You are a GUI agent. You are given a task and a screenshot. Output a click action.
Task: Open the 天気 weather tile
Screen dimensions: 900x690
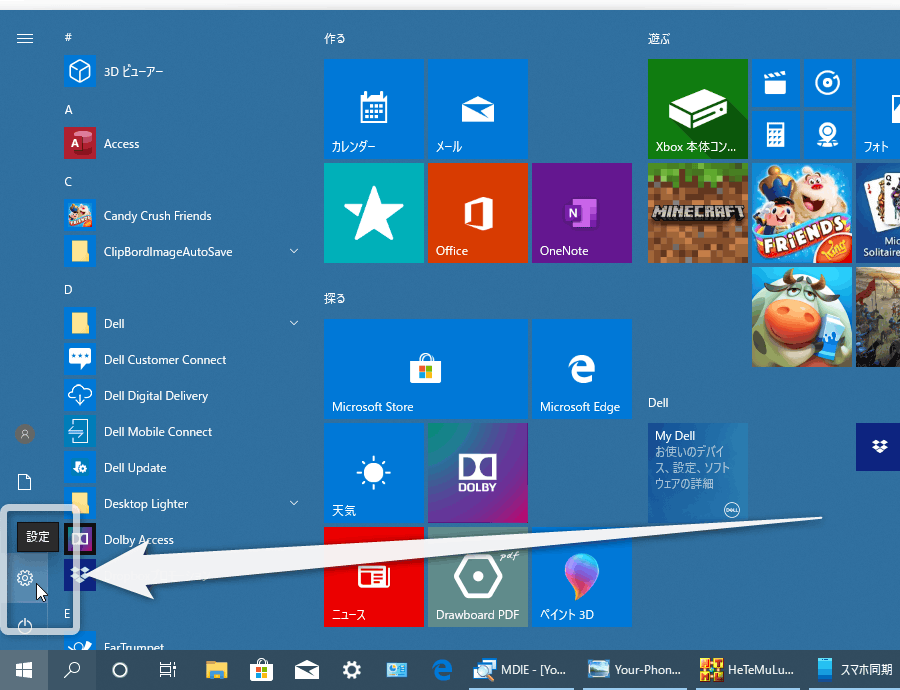[374, 473]
